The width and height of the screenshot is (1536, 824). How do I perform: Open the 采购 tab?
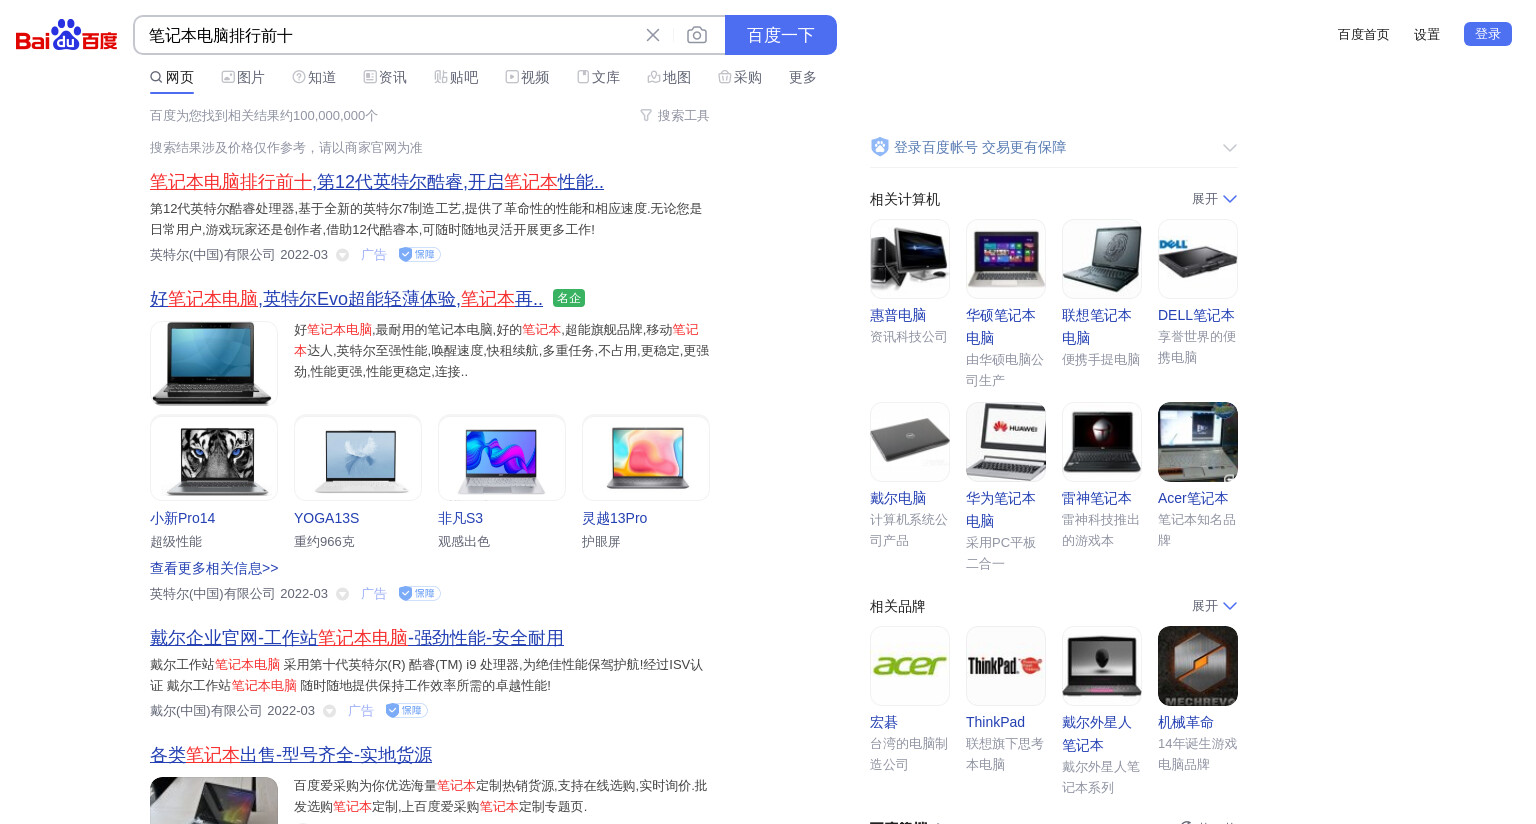click(x=740, y=77)
